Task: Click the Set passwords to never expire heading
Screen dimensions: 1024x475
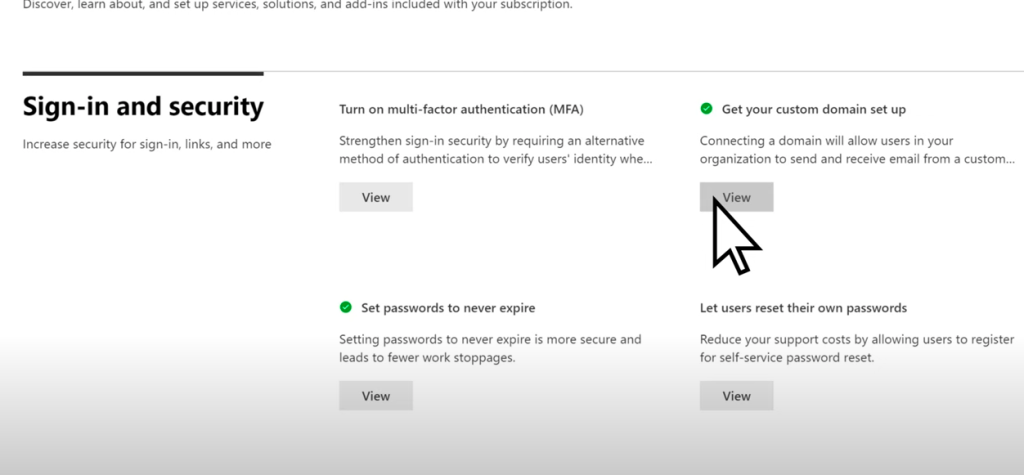Action: pyautogui.click(x=448, y=308)
